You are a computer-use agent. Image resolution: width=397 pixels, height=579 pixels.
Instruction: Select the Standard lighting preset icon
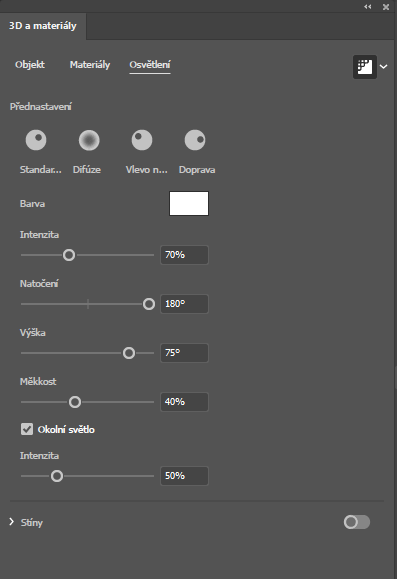(36, 140)
